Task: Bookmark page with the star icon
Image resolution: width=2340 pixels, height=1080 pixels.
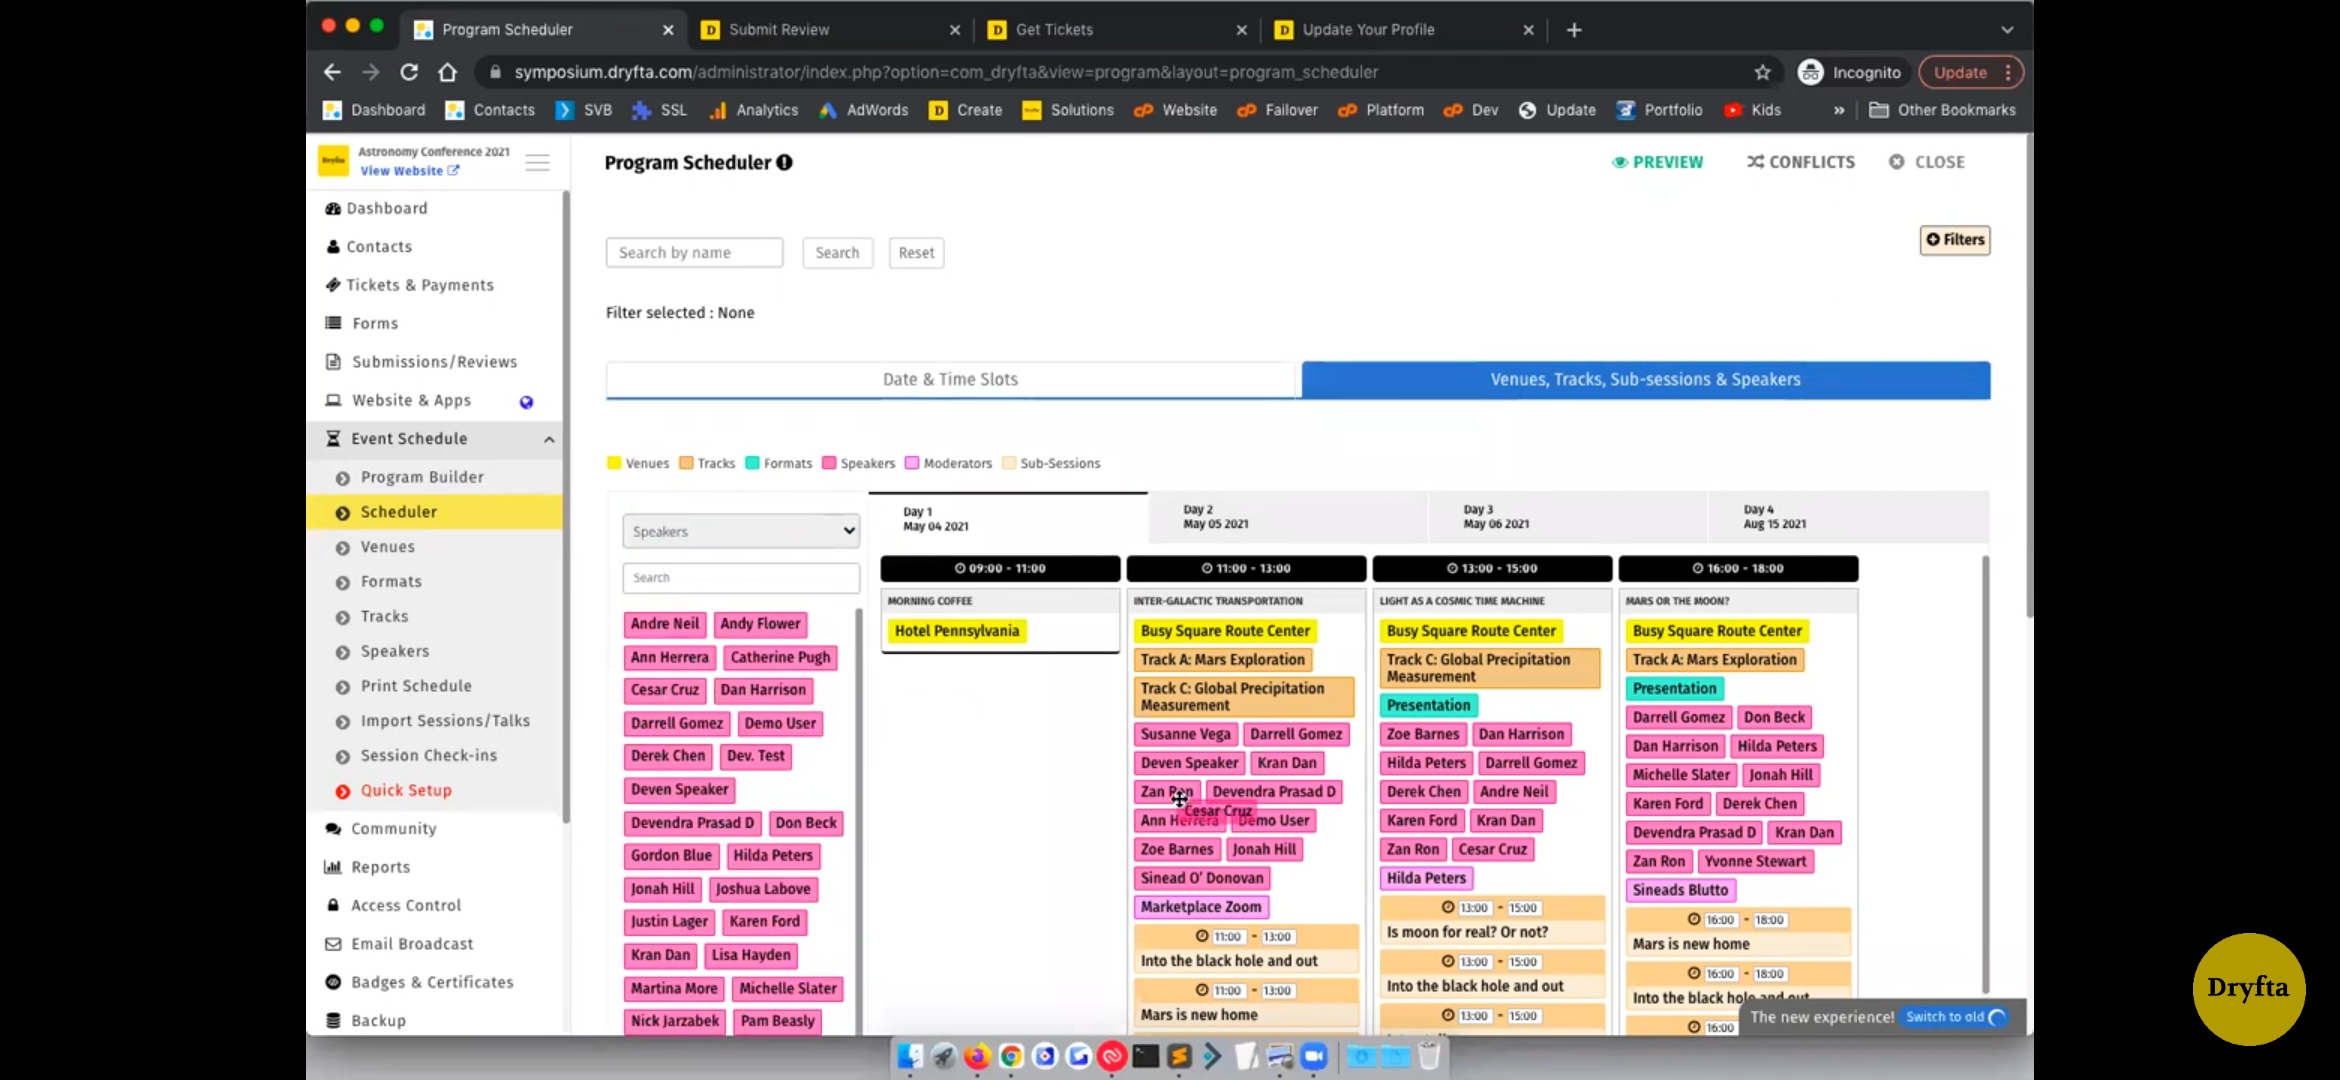Action: tap(1762, 72)
